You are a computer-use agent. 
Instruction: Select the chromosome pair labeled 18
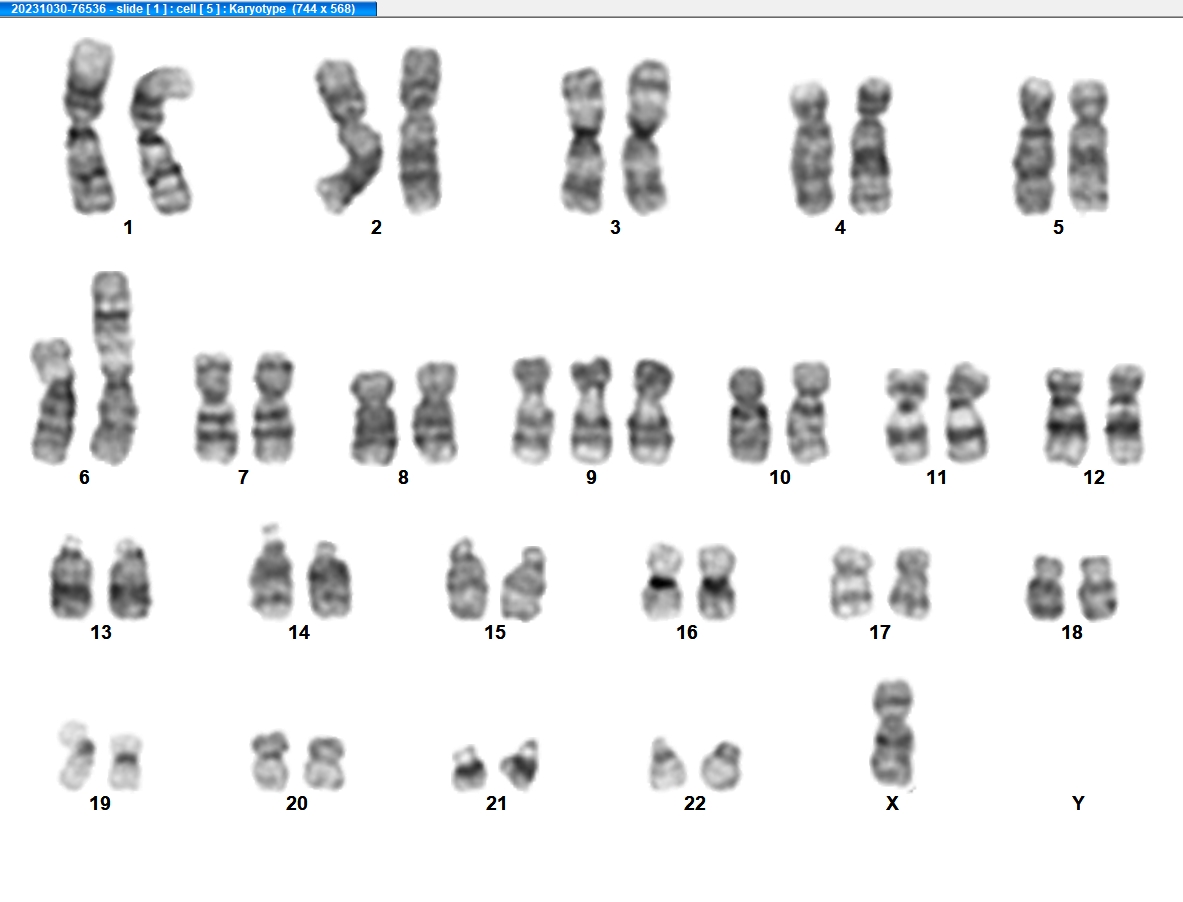[x=1072, y=588]
